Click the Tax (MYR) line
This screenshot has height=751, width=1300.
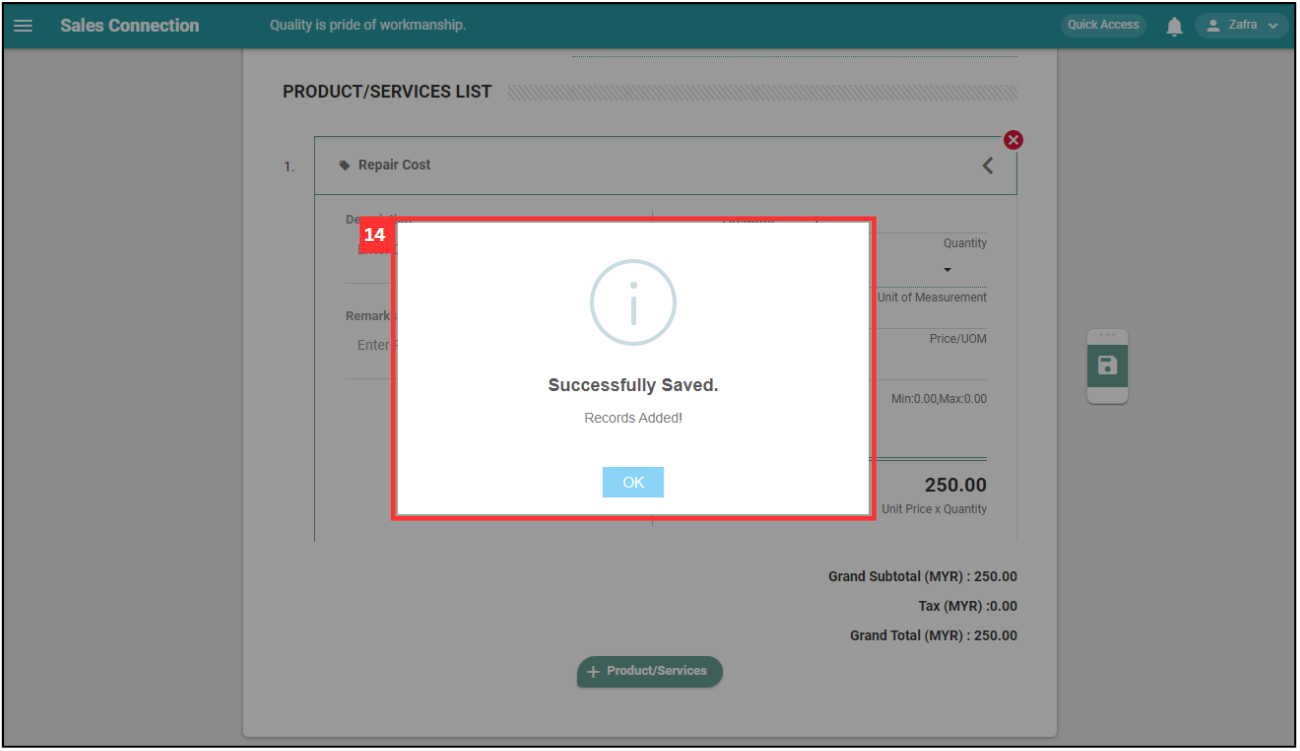tap(968, 606)
